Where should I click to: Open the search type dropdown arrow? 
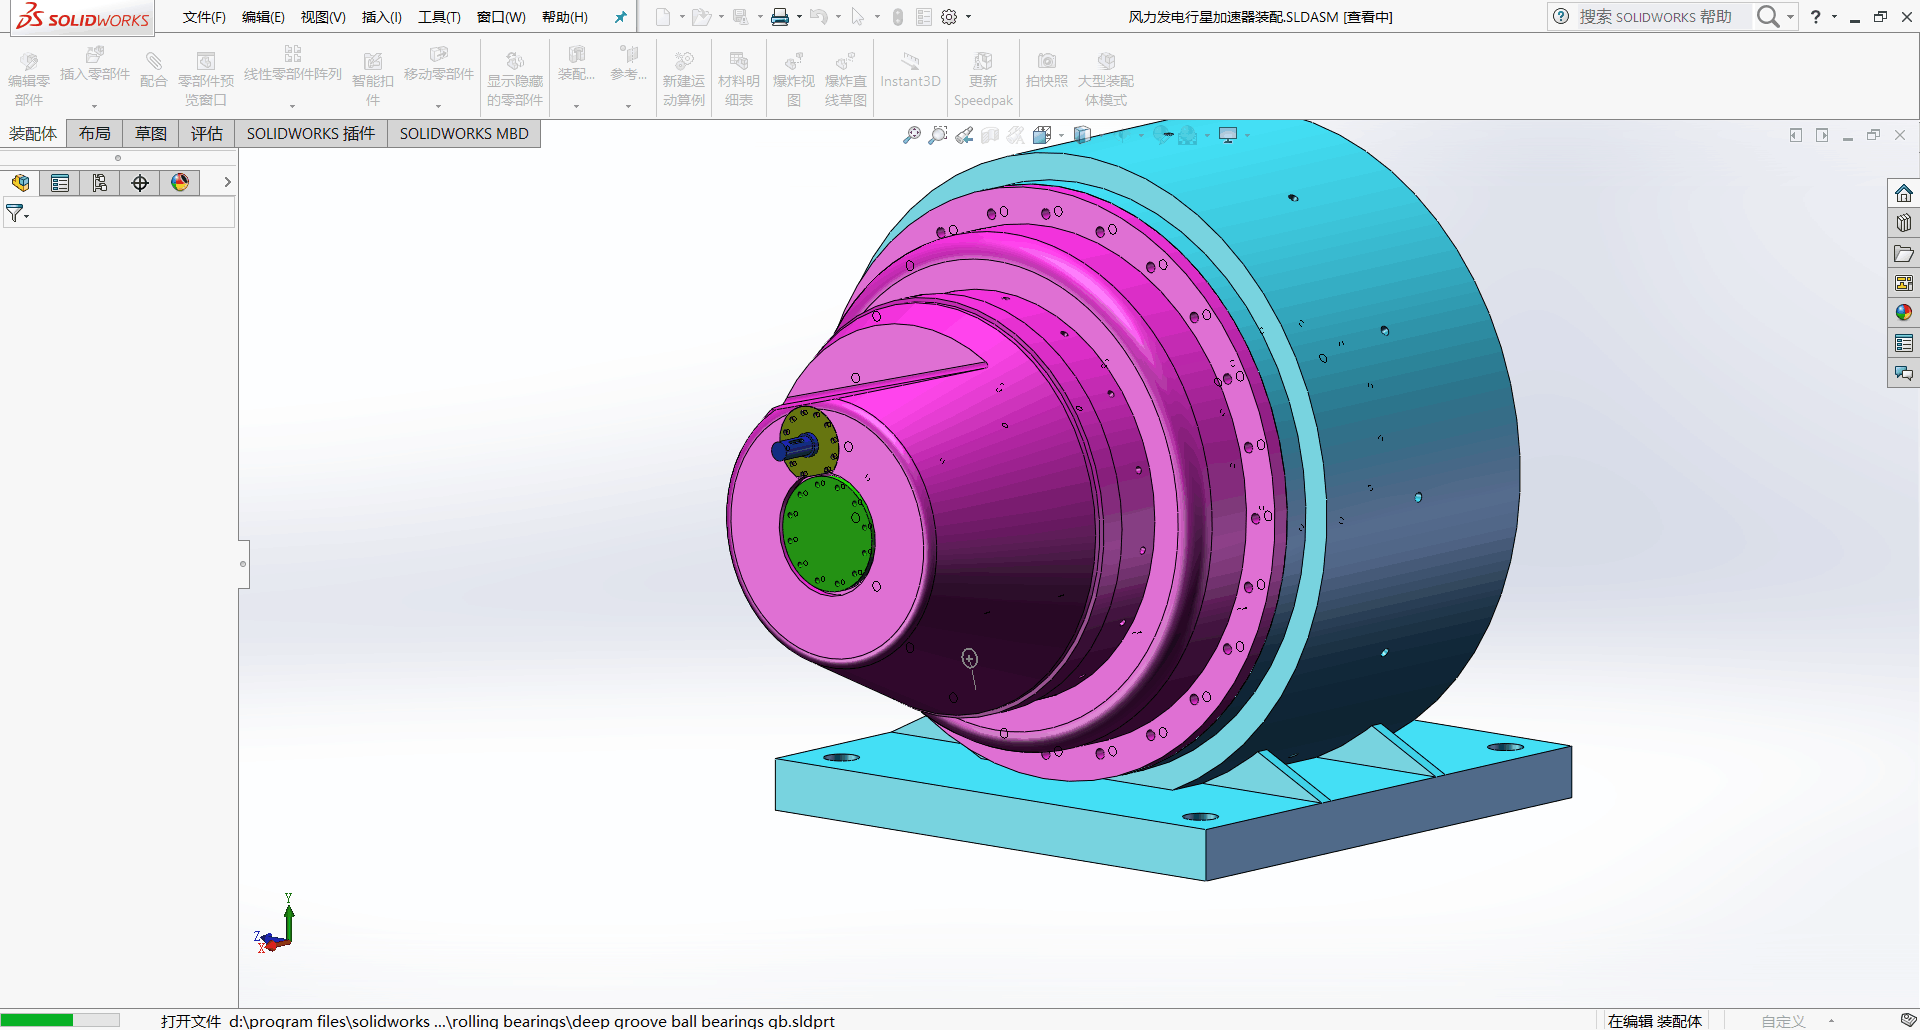coord(1790,17)
